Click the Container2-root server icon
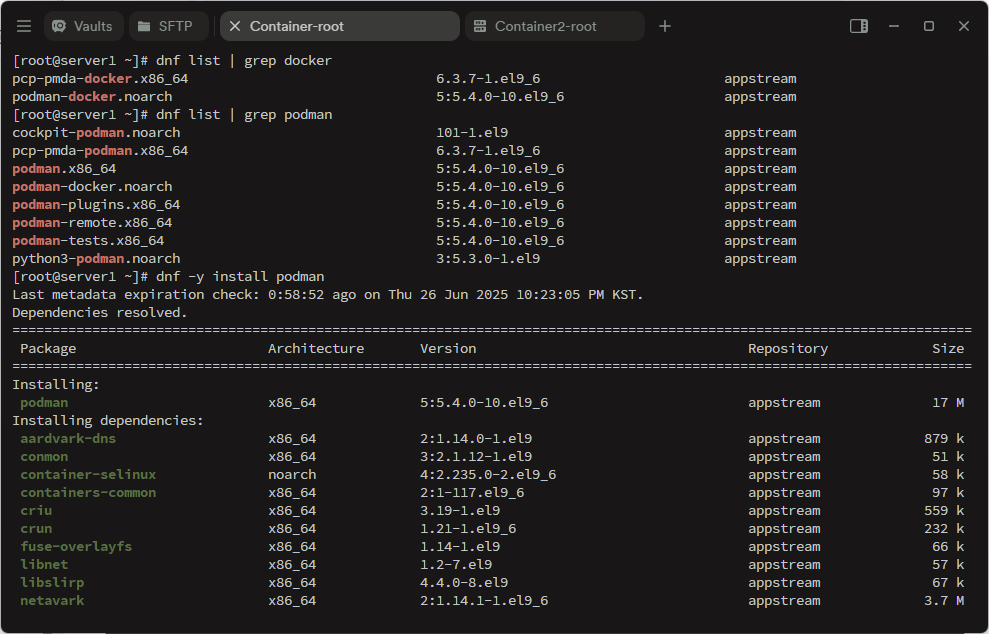Viewport: 989px width, 634px height. (x=480, y=26)
